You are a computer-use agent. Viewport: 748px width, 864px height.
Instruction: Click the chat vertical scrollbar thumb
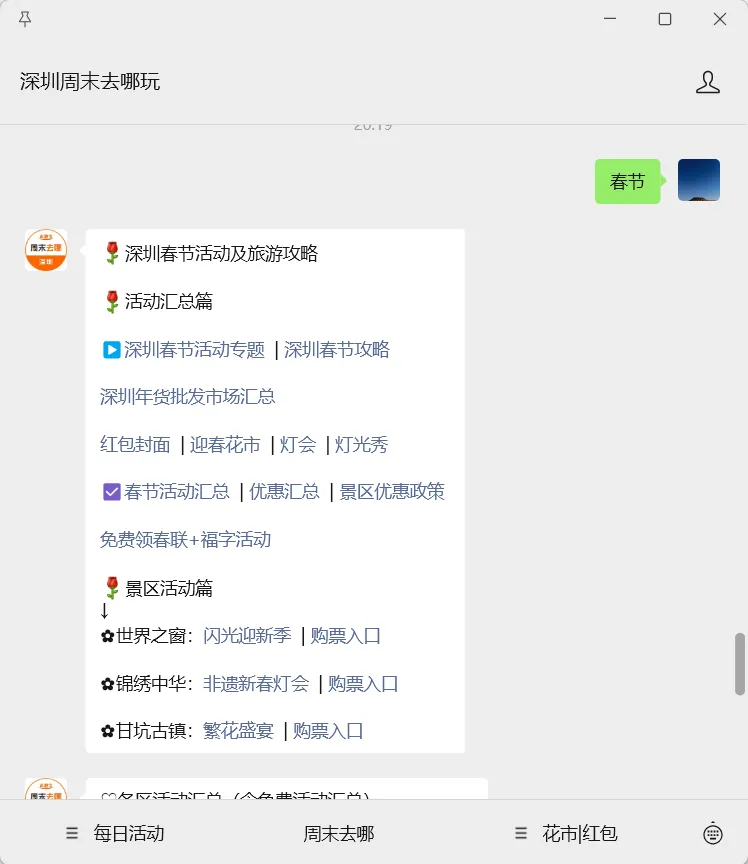[740, 664]
